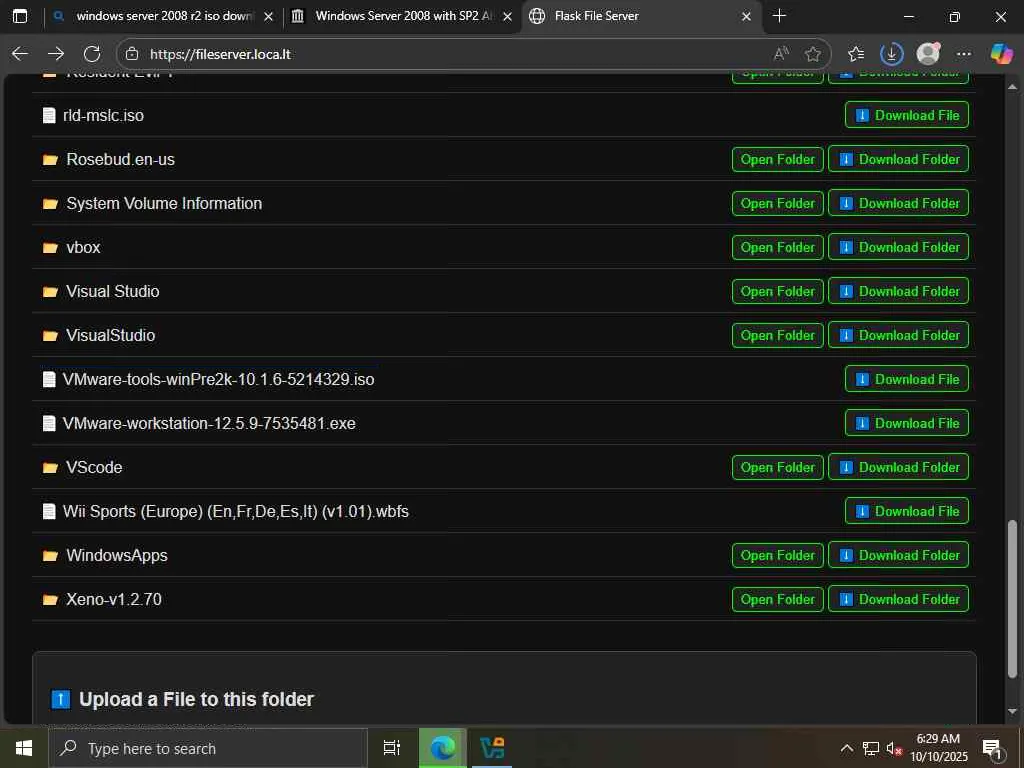
Task: Open the Microsoft Edge taskbar icon
Action: [x=442, y=748]
